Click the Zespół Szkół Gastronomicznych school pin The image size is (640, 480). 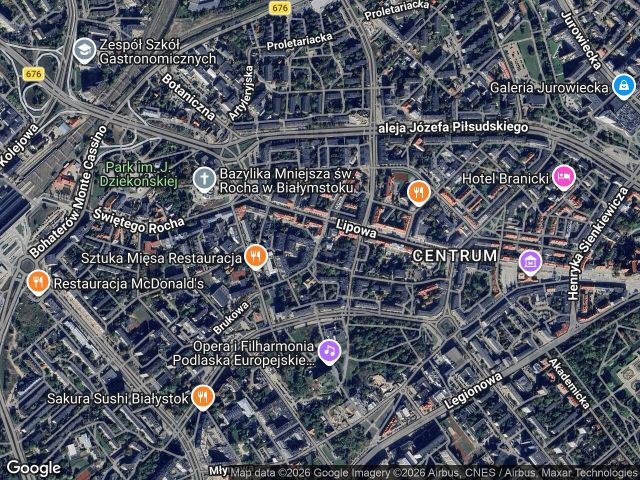[x=84, y=51]
